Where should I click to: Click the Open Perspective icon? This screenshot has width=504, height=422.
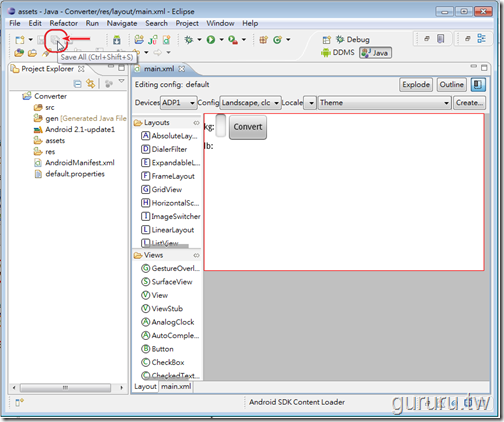click(327, 40)
